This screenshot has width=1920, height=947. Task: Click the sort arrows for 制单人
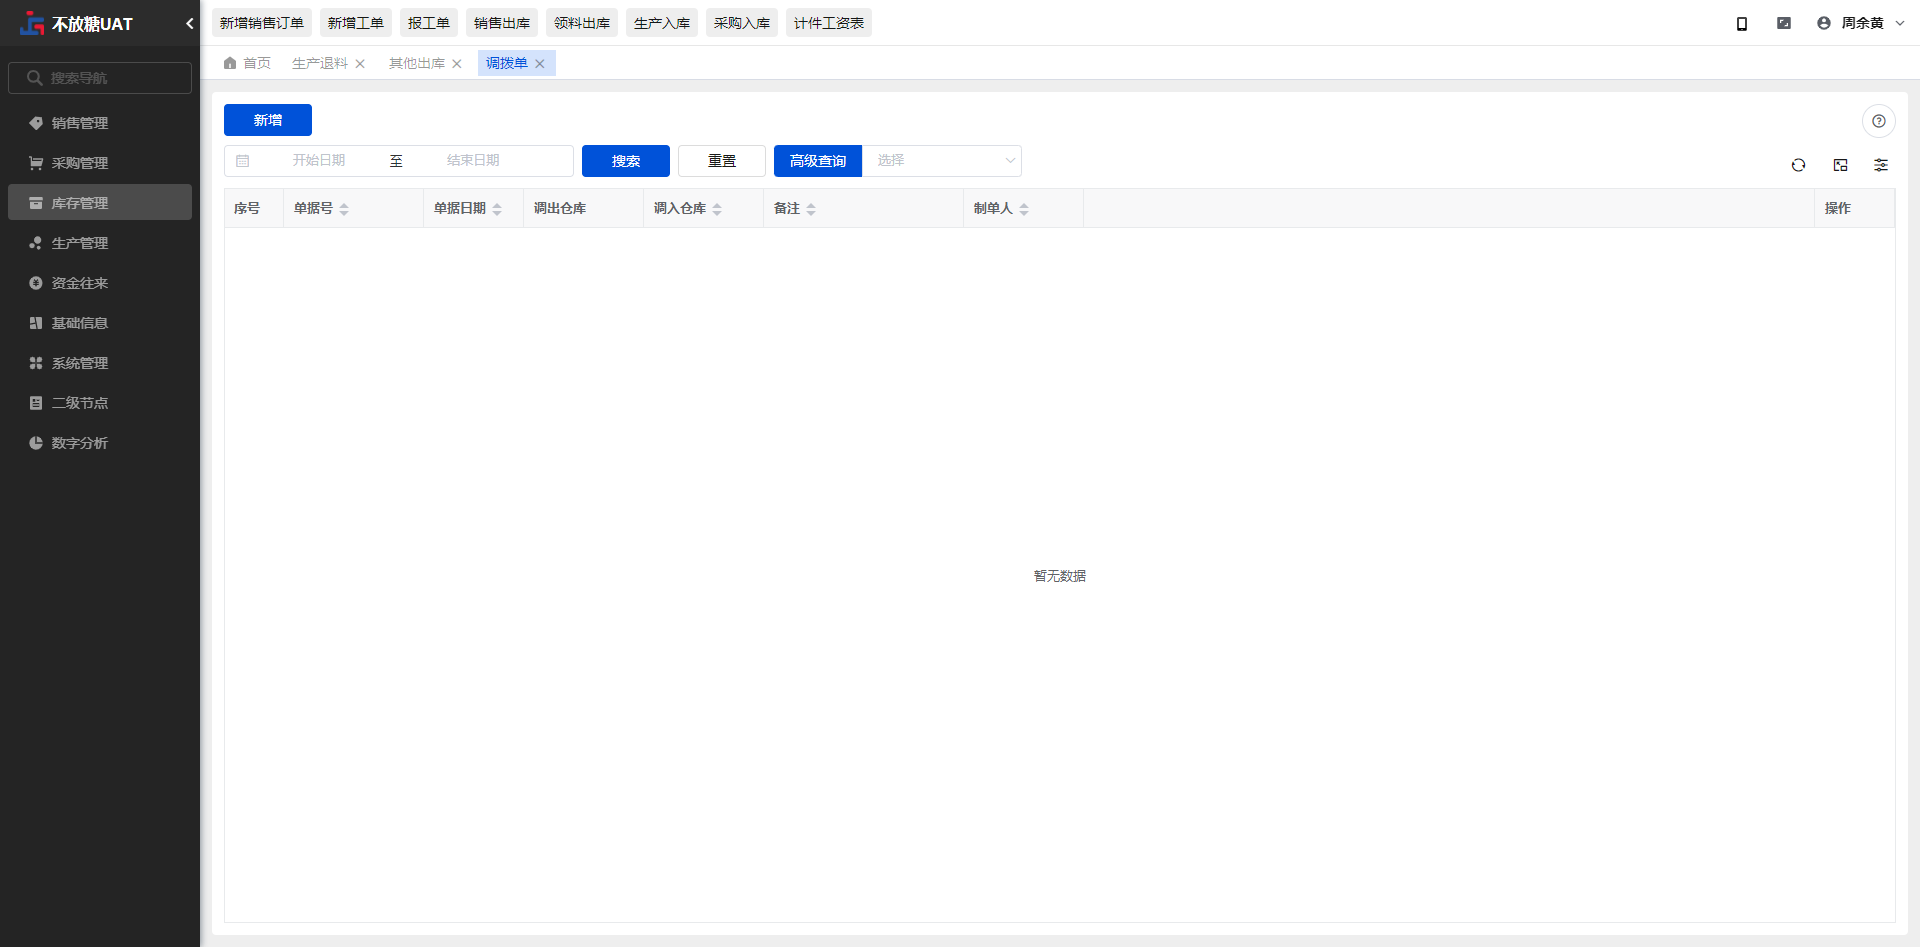tap(1024, 209)
